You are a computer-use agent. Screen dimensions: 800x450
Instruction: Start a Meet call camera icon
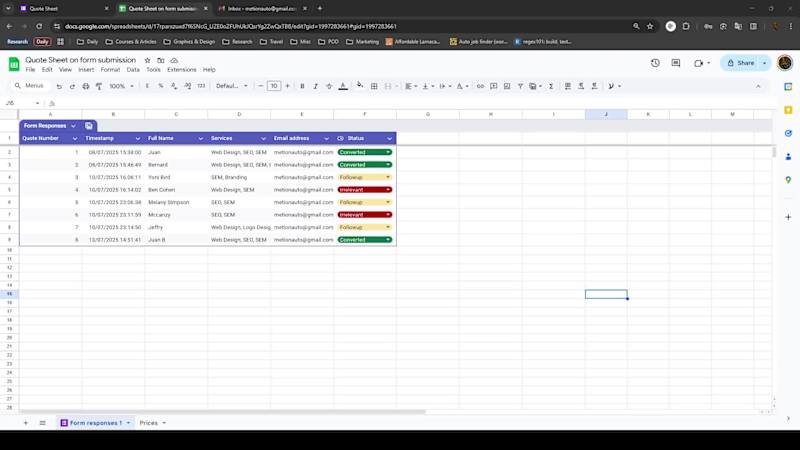point(698,63)
